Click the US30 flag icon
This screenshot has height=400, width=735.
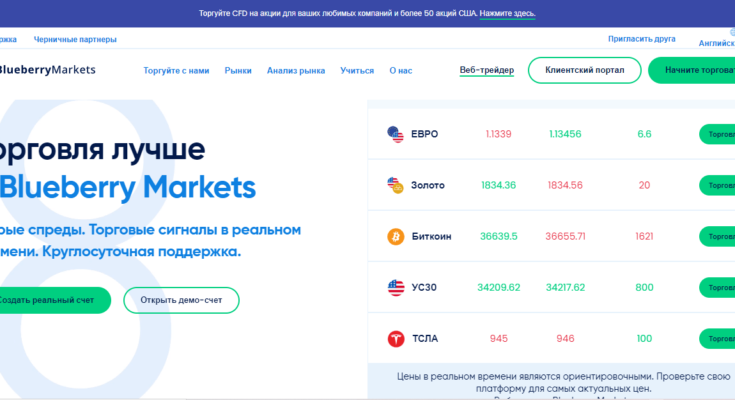point(395,288)
